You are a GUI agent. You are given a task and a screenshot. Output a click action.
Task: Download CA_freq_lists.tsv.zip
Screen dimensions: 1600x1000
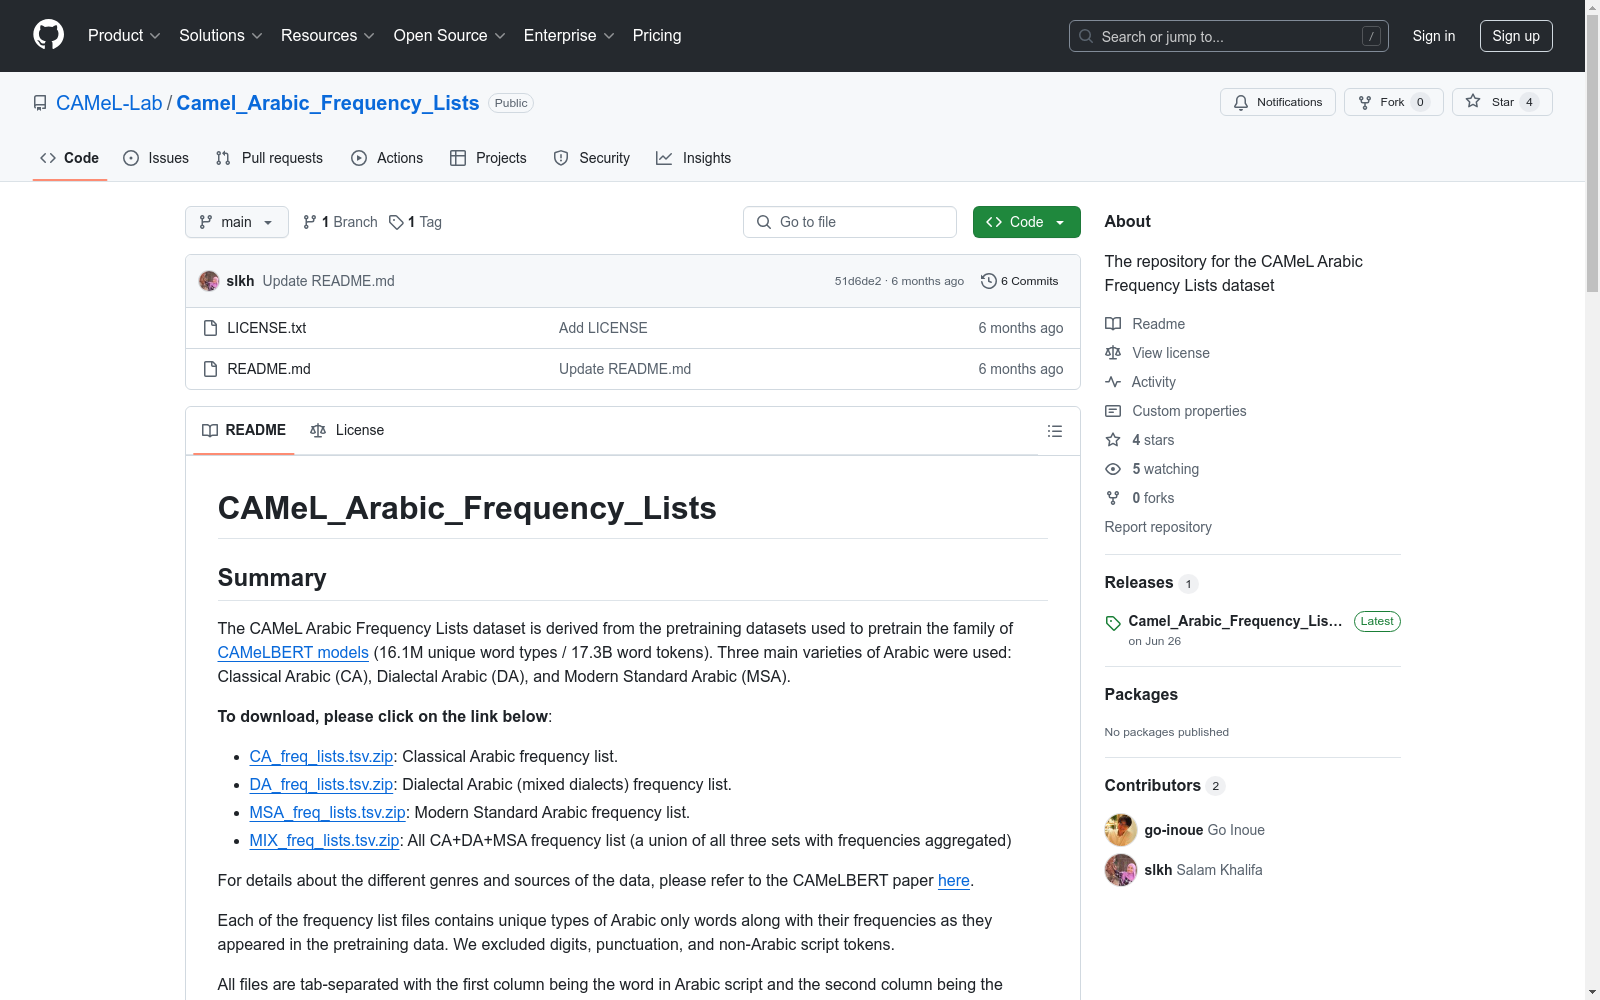click(321, 756)
